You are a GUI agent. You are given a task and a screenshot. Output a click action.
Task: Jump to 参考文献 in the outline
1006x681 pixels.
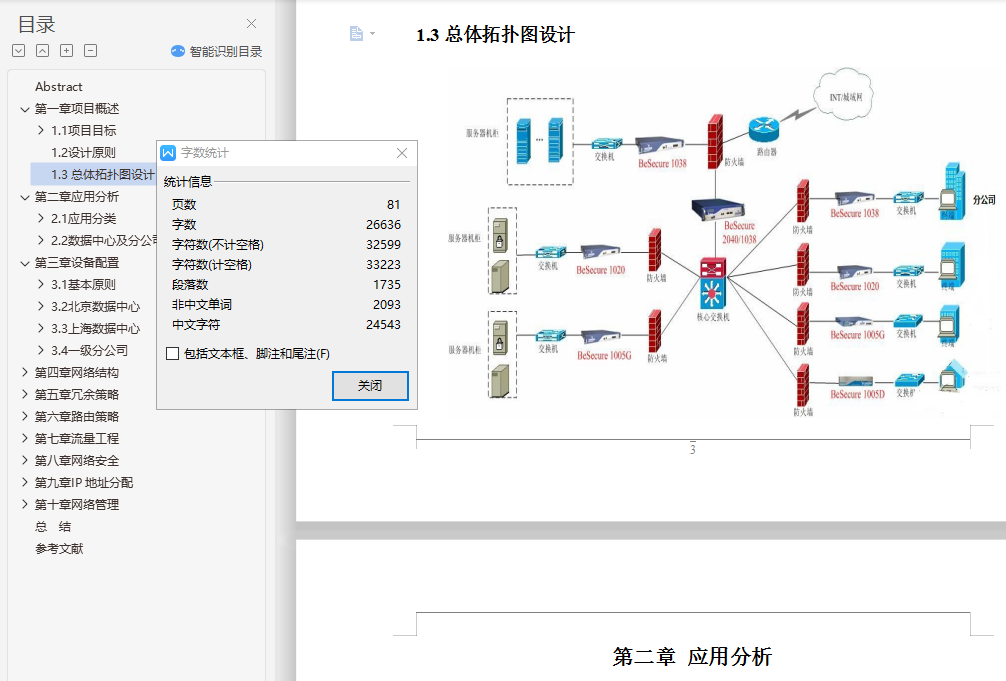(x=59, y=549)
